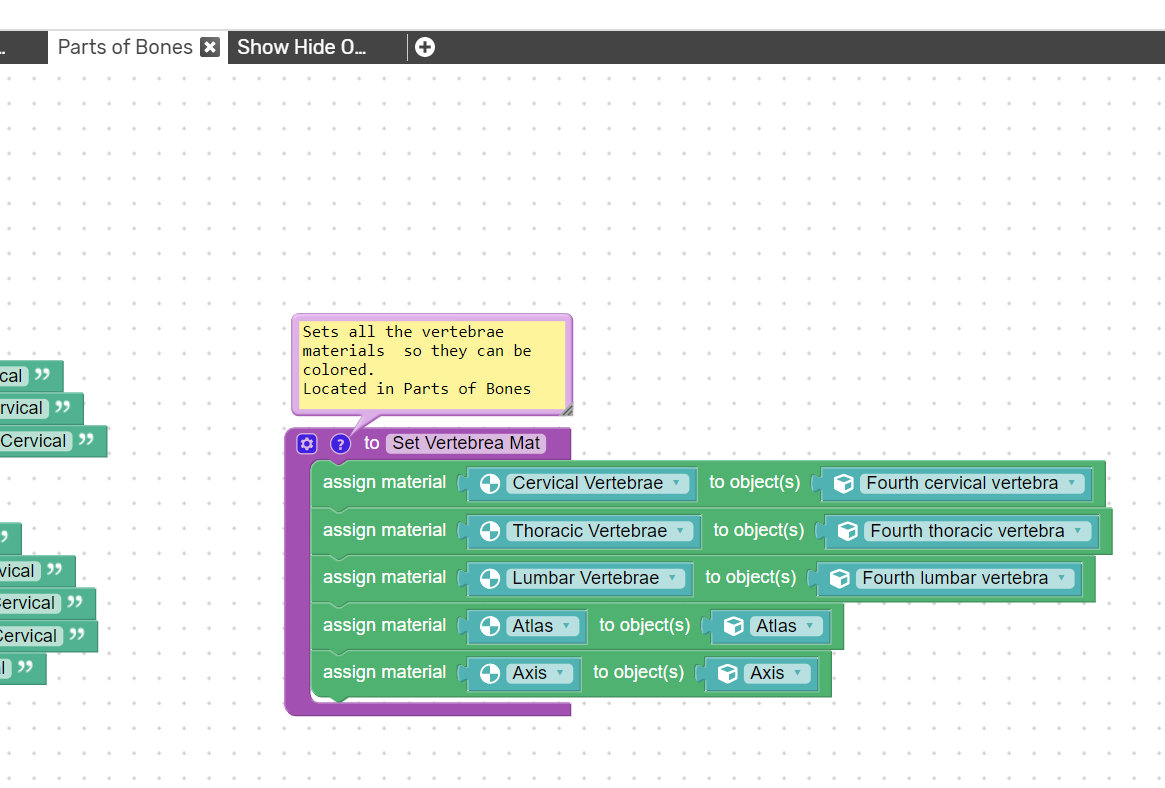Click the Atlas material circle icon
Image resolution: width=1165 pixels, height=788 pixels.
(x=490, y=627)
